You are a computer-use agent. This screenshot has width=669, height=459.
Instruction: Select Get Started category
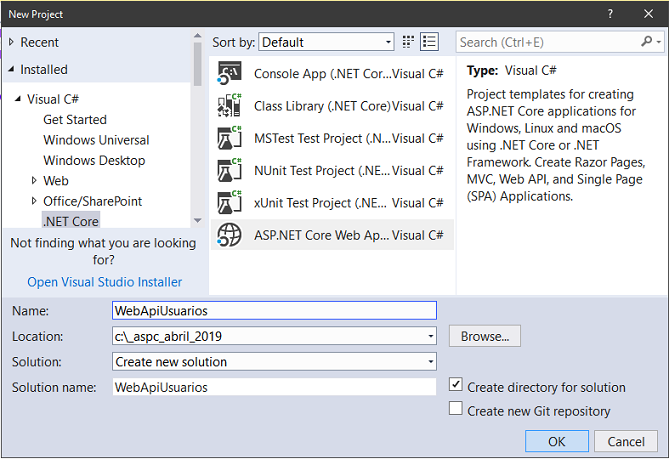75,119
